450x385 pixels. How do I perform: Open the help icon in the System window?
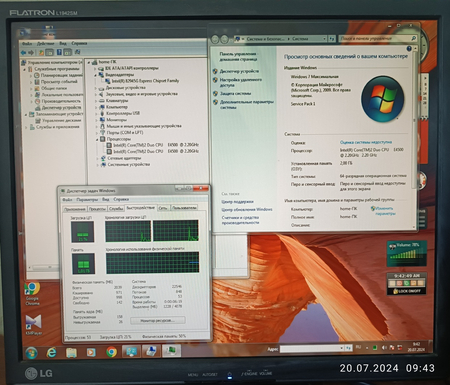409,49
